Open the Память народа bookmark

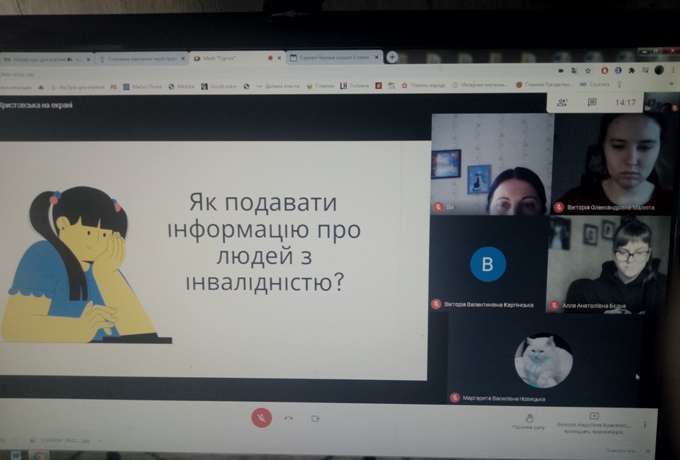coord(424,85)
